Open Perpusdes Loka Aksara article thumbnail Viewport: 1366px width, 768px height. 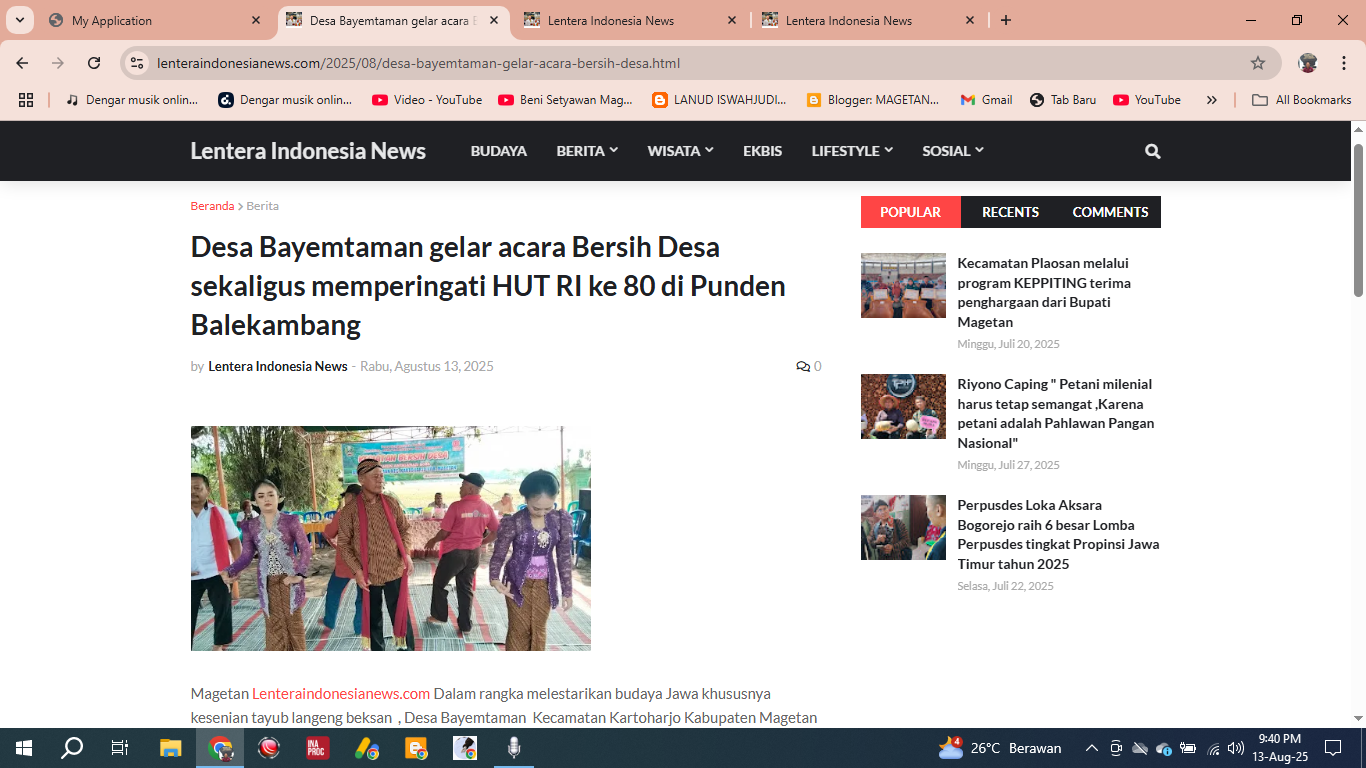903,528
